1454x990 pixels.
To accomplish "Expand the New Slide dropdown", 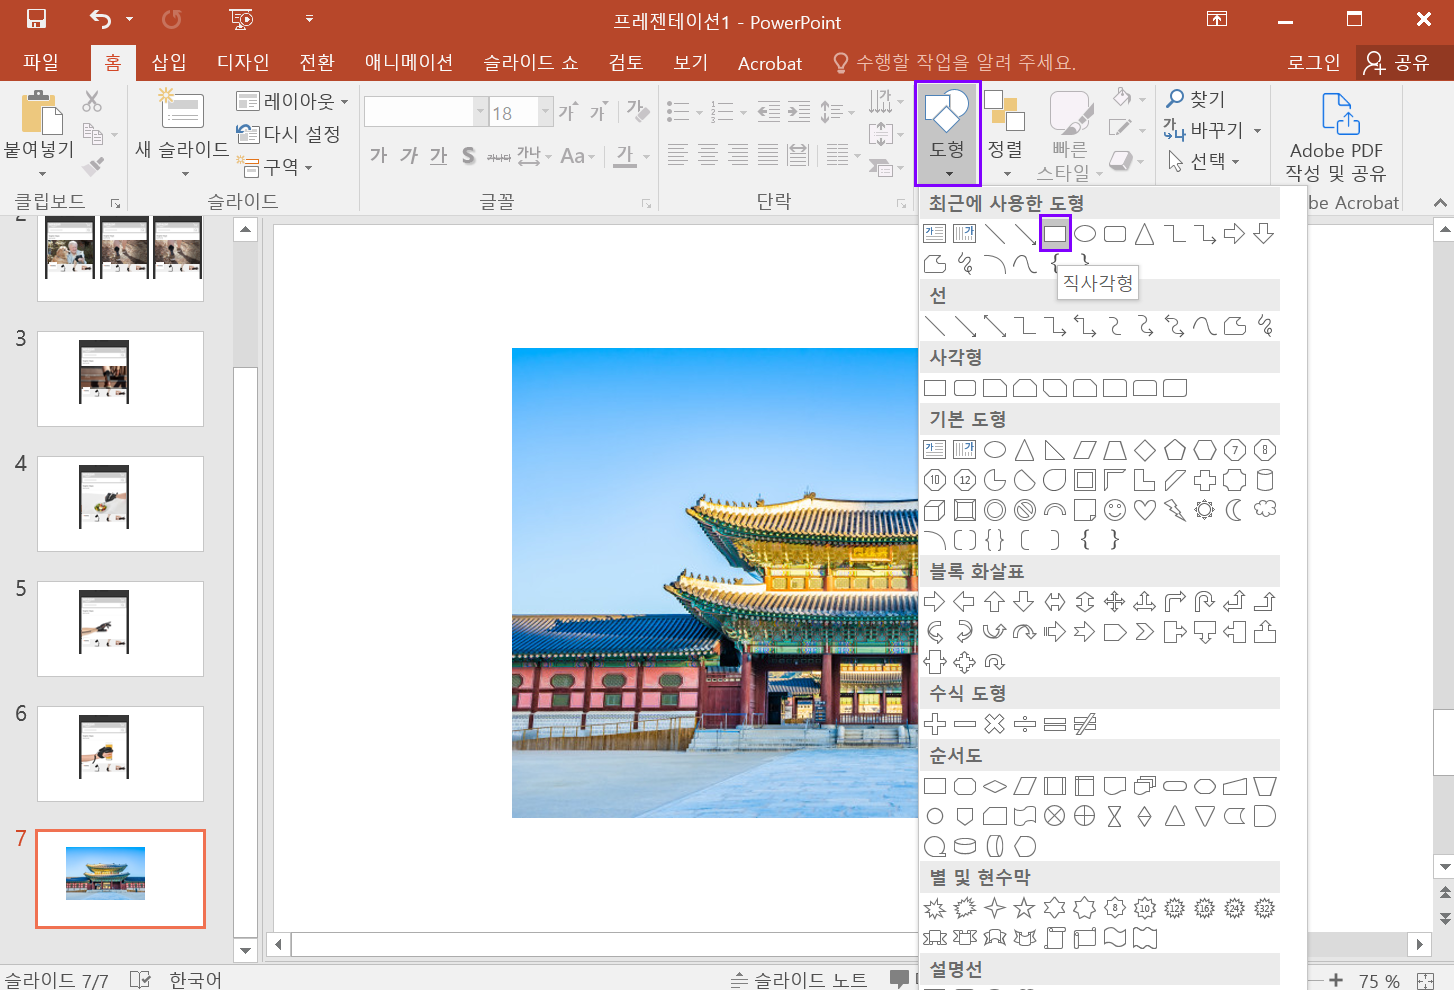I will [183, 162].
